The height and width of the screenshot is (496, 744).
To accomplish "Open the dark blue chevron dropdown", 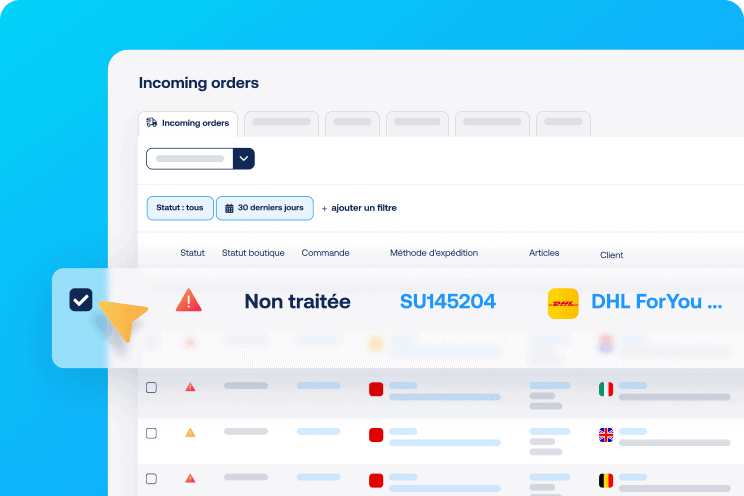I will coord(244,158).
